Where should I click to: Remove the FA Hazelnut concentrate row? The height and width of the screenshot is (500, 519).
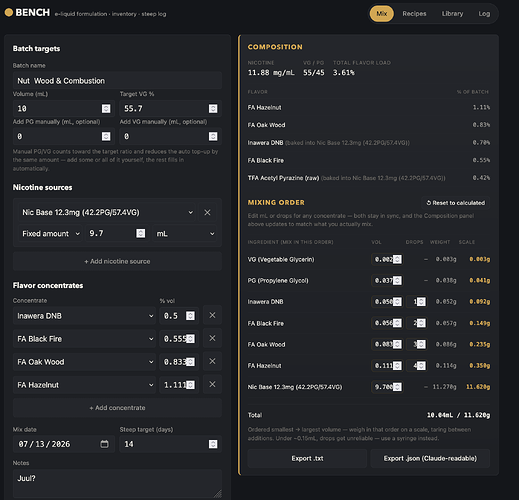212,385
